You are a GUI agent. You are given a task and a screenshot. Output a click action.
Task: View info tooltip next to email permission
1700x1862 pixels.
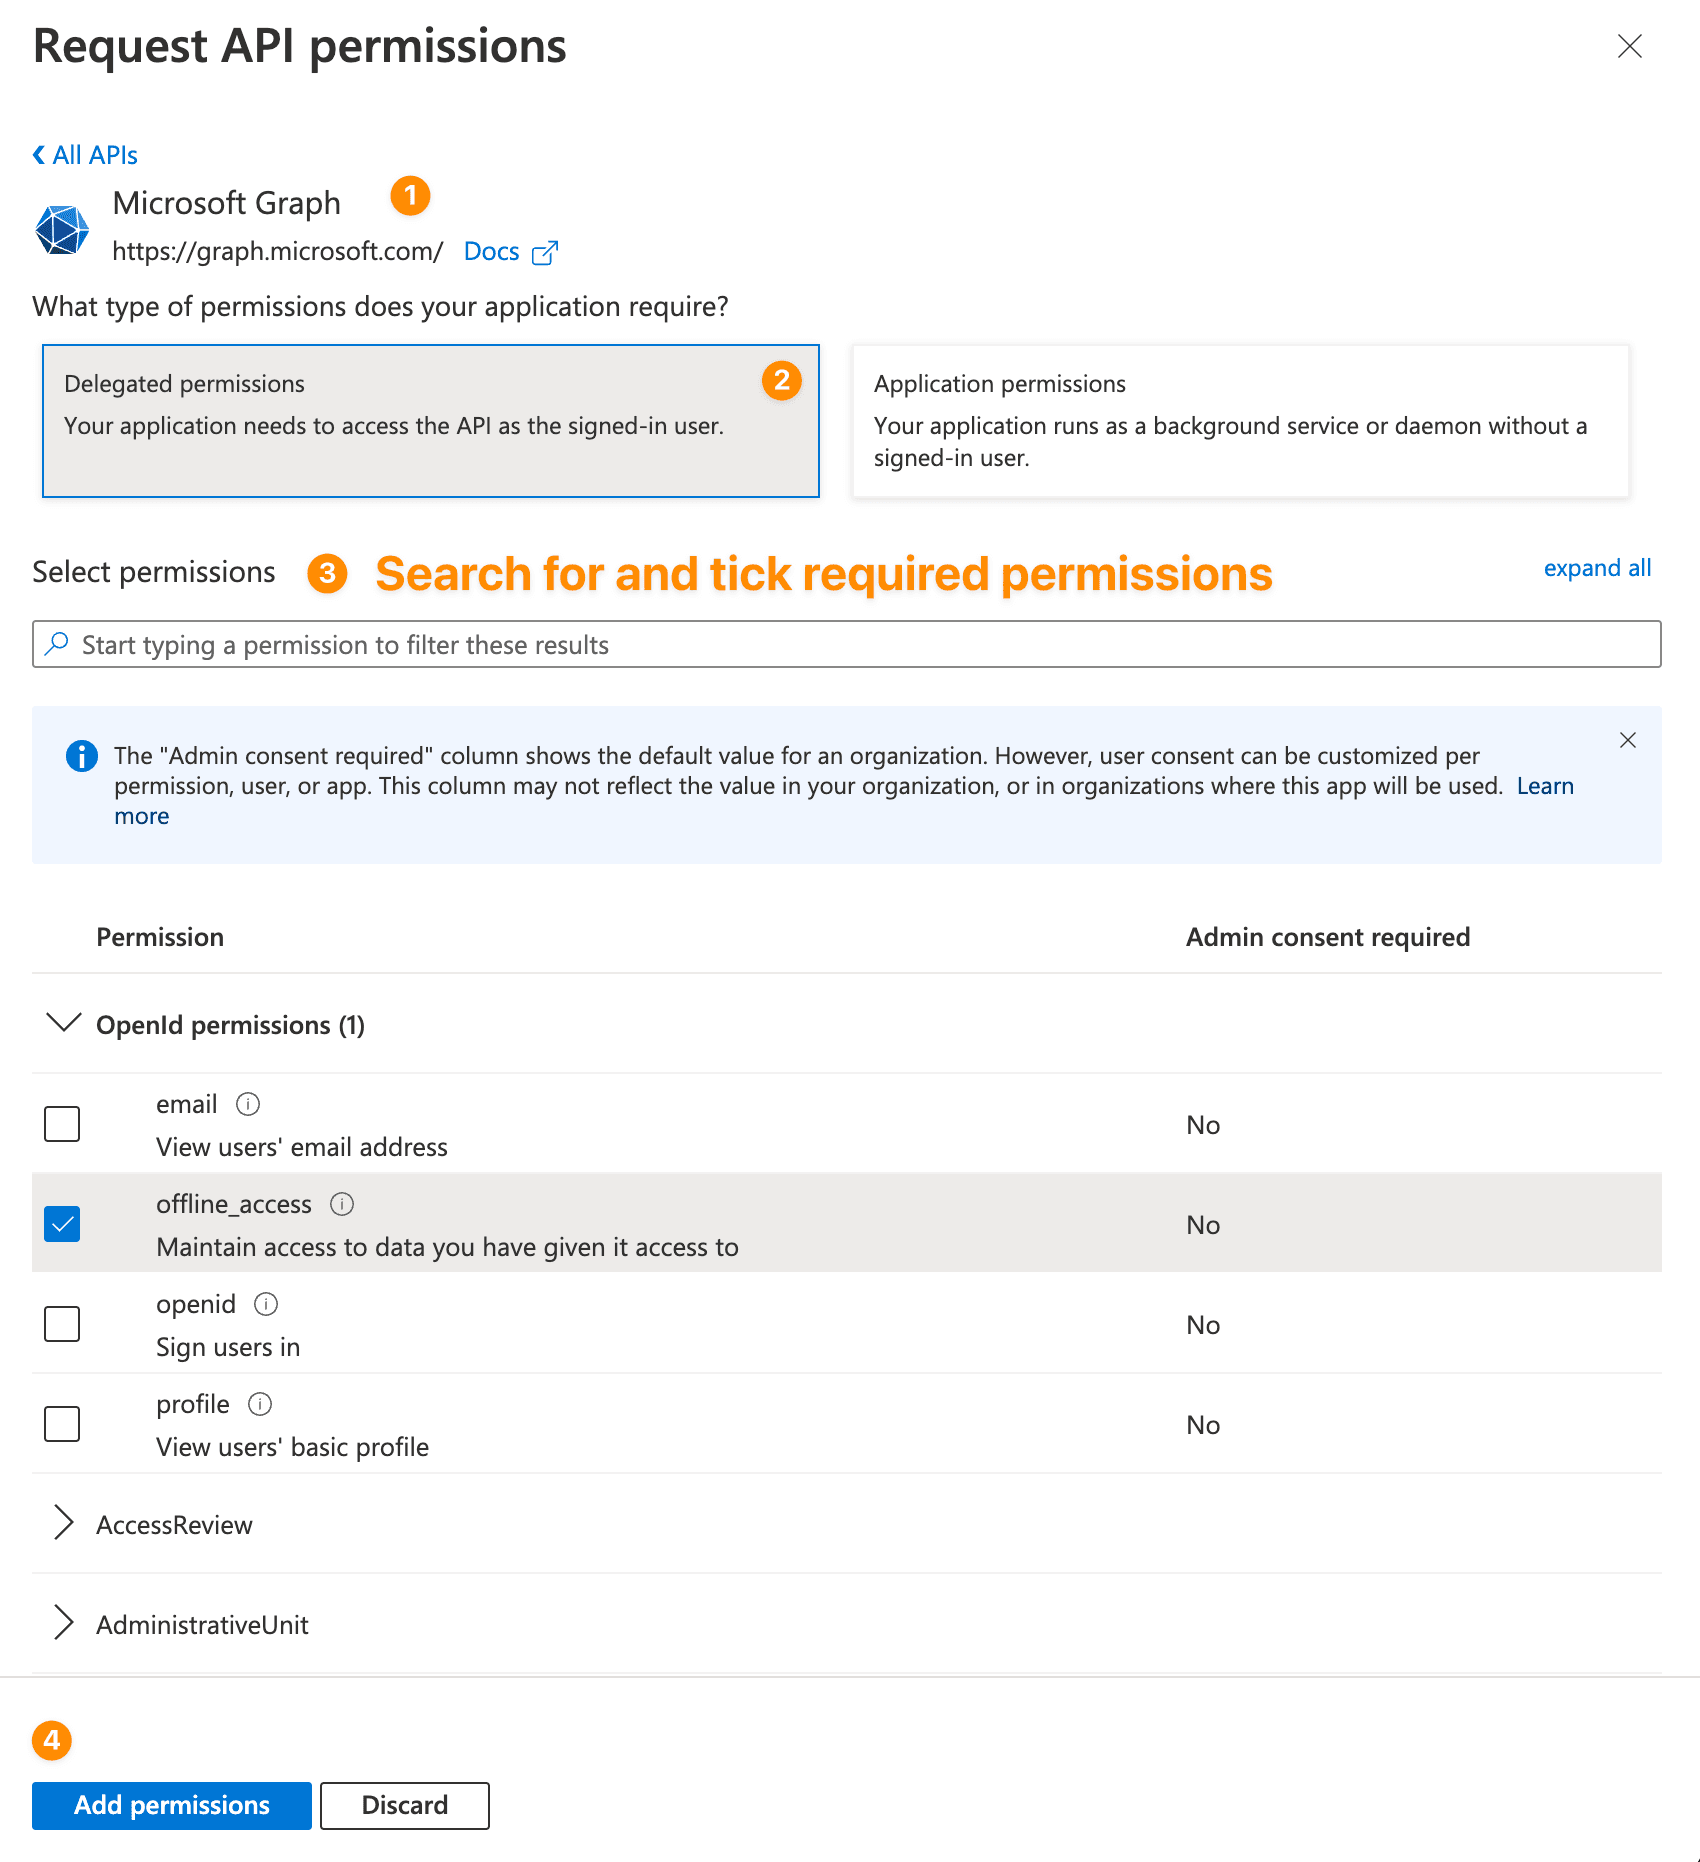click(247, 1103)
